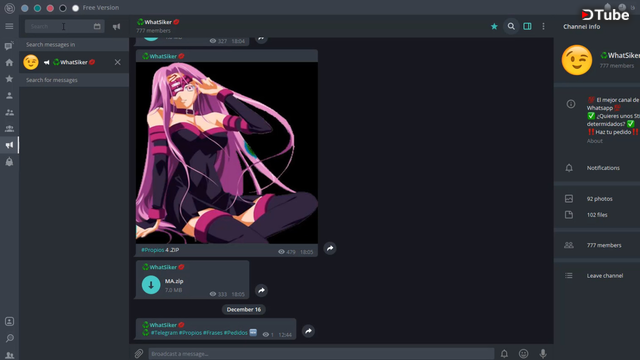
Task: Open favorites star in sidebar
Action: click(x=9, y=79)
